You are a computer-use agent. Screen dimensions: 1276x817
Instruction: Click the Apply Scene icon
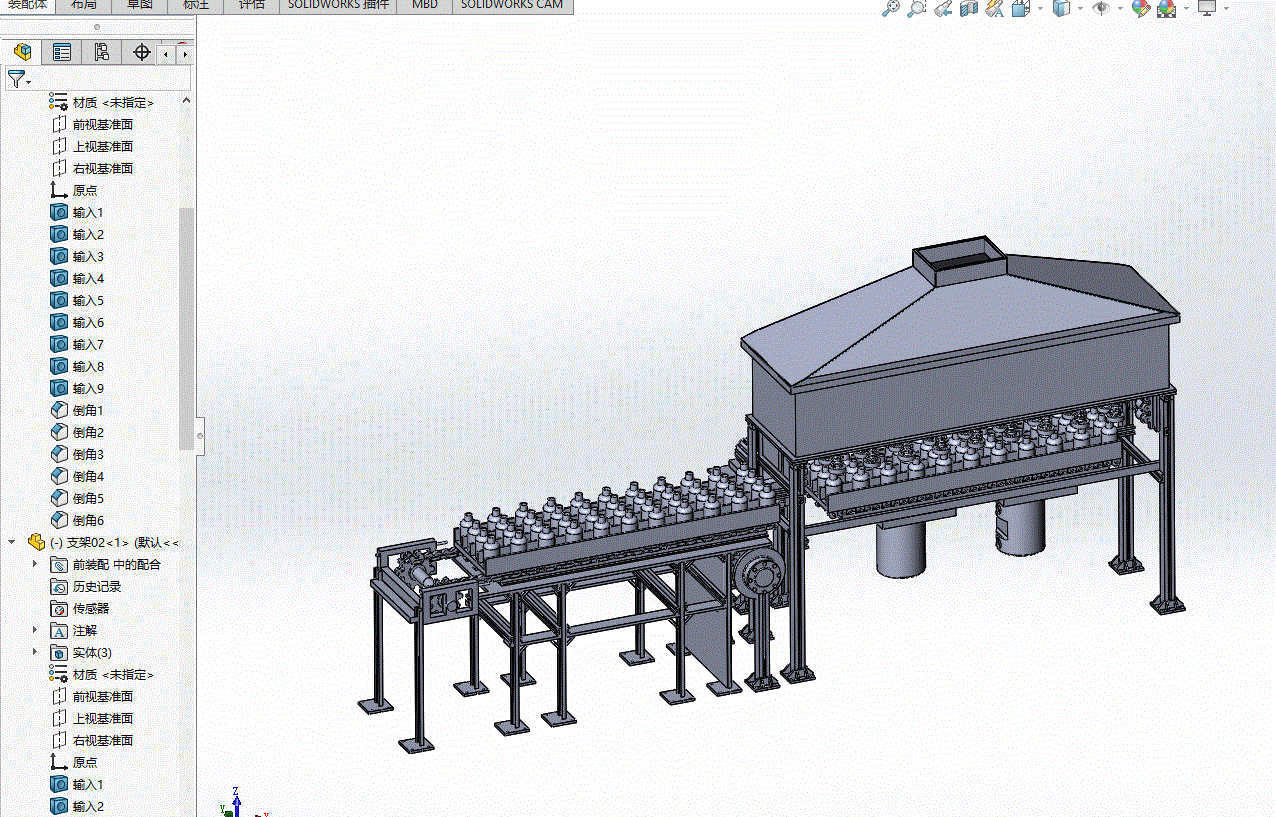(1166, 8)
